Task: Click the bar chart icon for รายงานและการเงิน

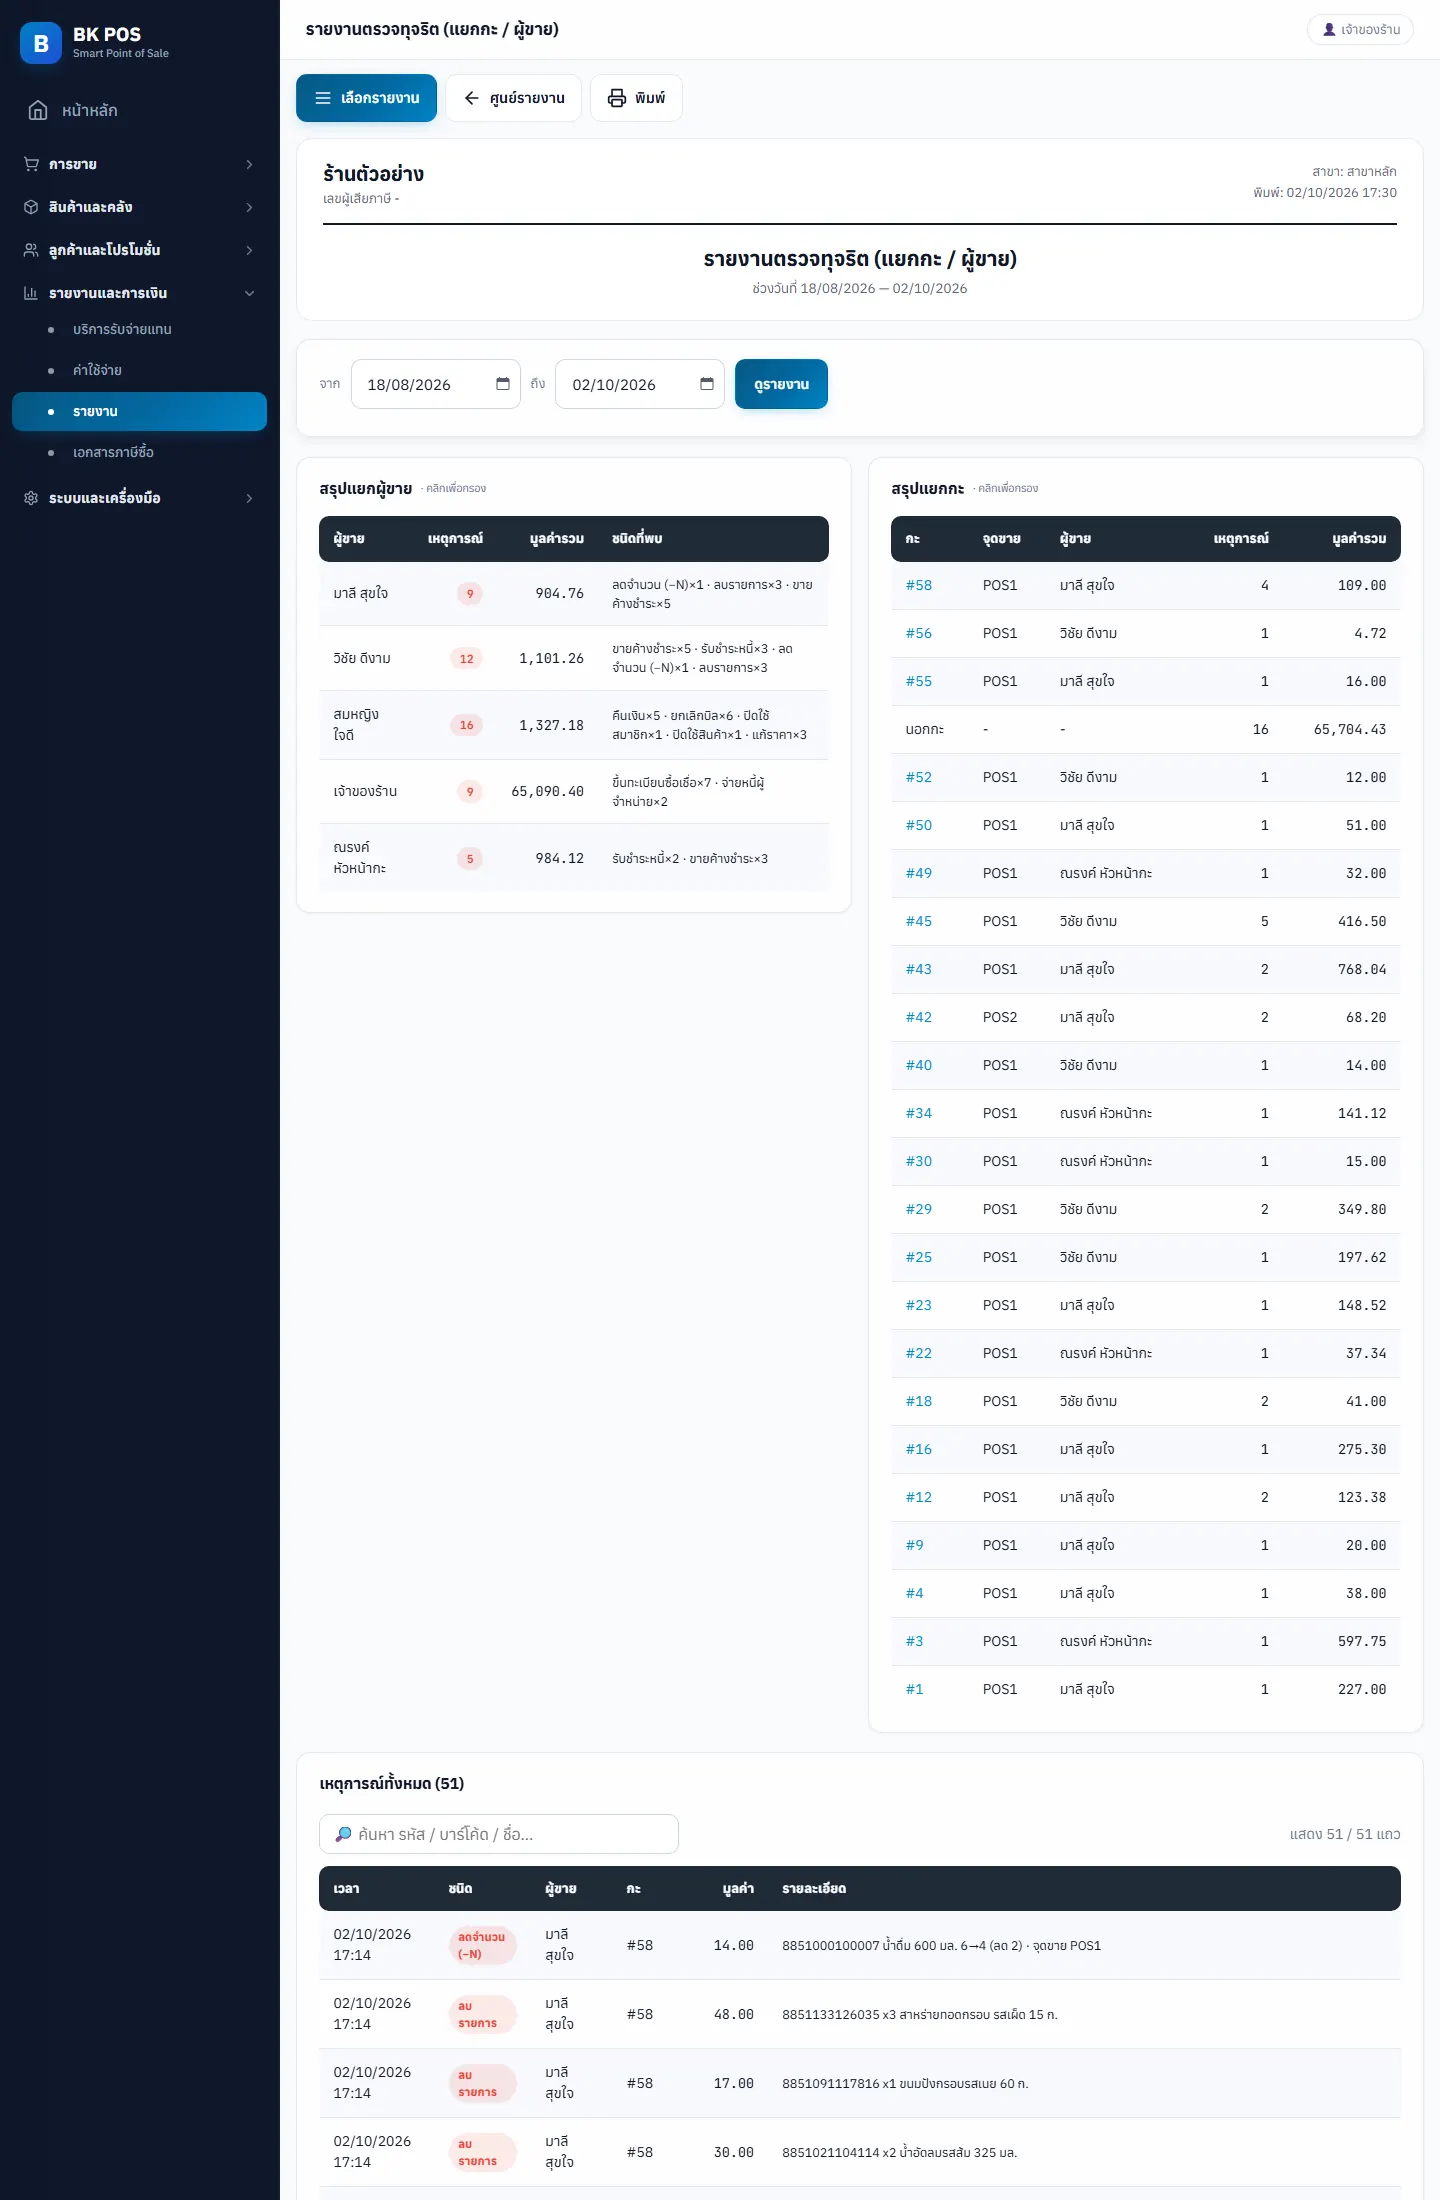Action: click(x=31, y=293)
